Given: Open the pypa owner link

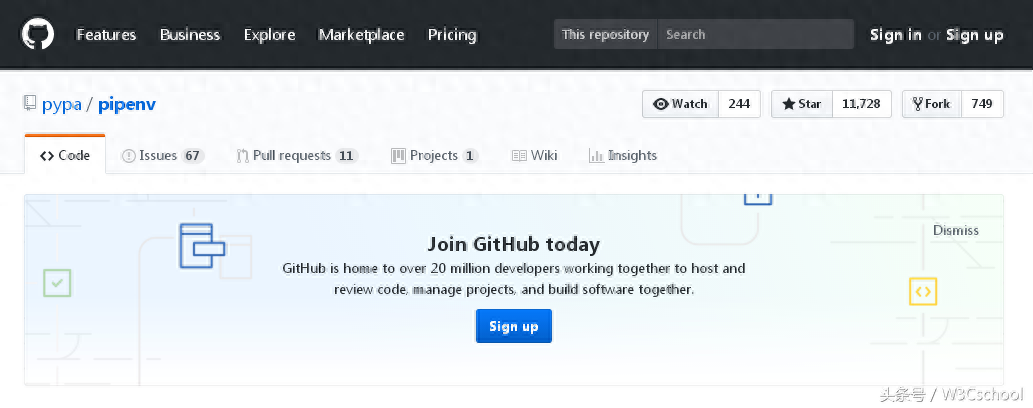Looking at the screenshot, I should click(61, 104).
